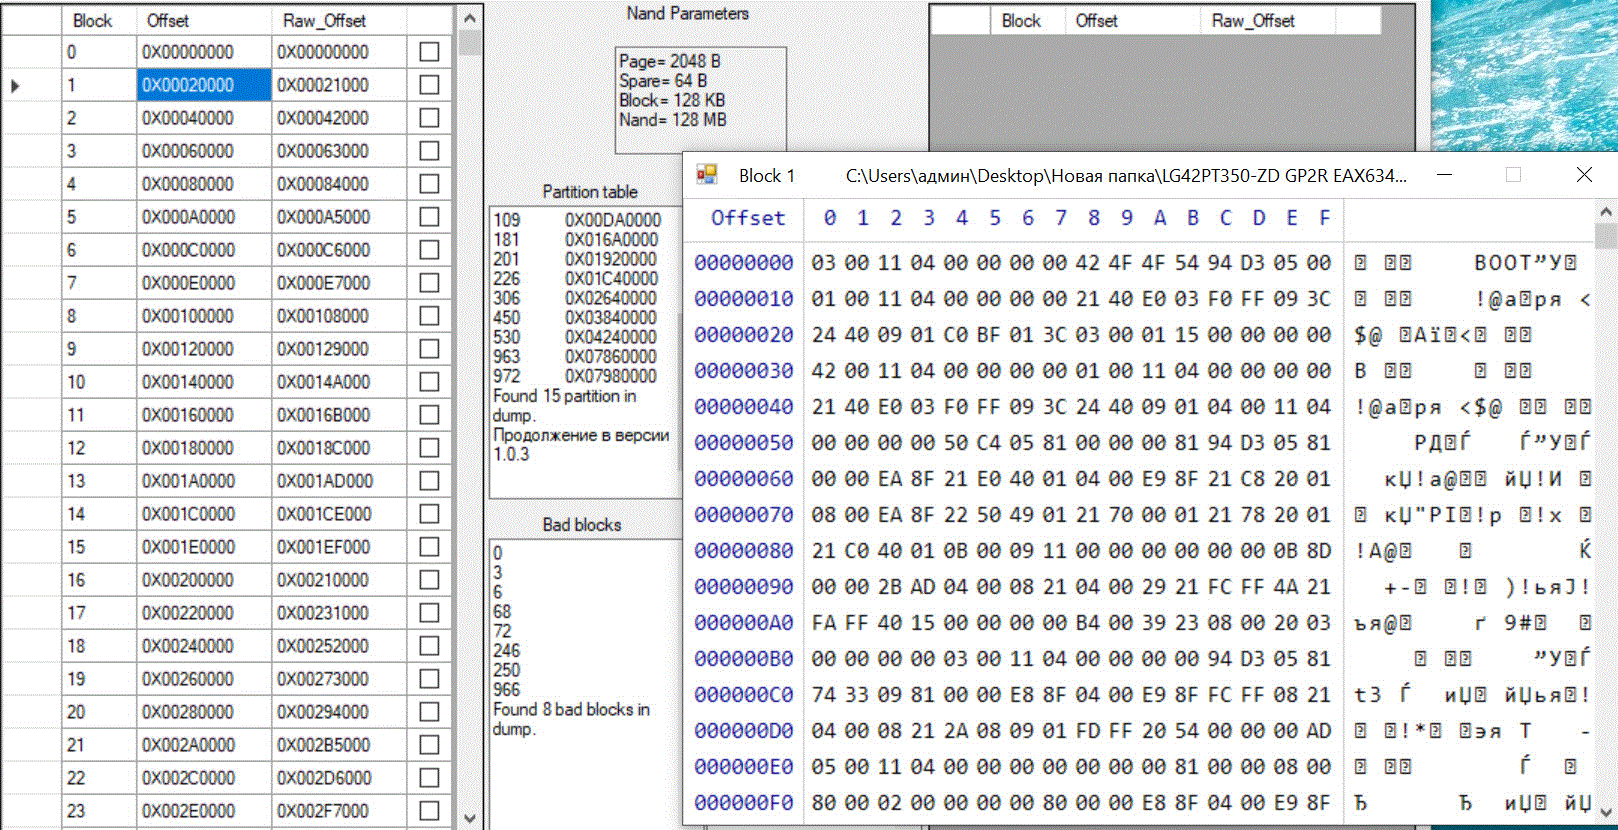This screenshot has height=830, width=1618.
Task: Check the box for block 12
Action: click(x=429, y=448)
